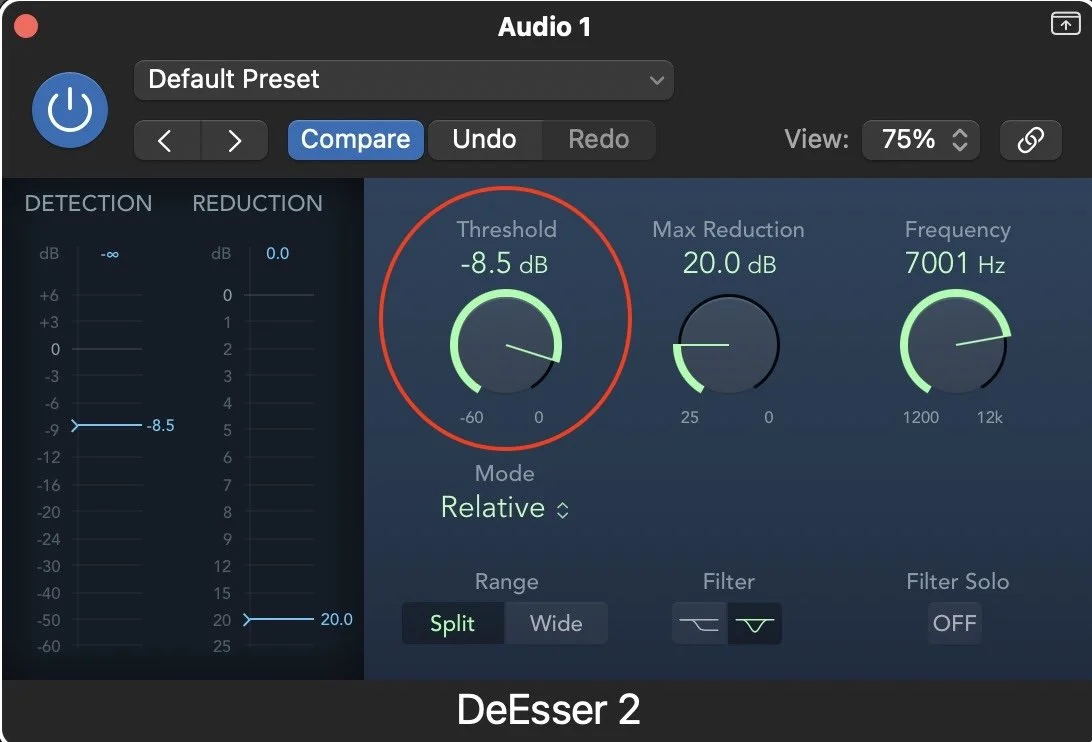Click the Threshold knob
Image resolution: width=1092 pixels, height=742 pixels.
click(506, 344)
